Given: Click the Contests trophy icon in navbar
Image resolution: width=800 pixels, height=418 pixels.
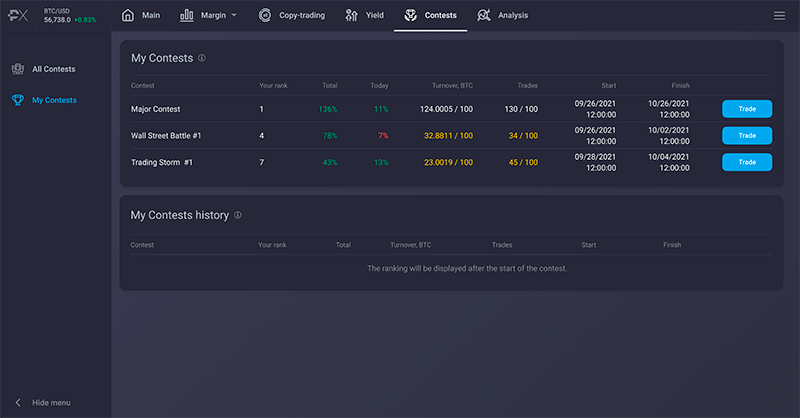Looking at the screenshot, I should pos(411,15).
